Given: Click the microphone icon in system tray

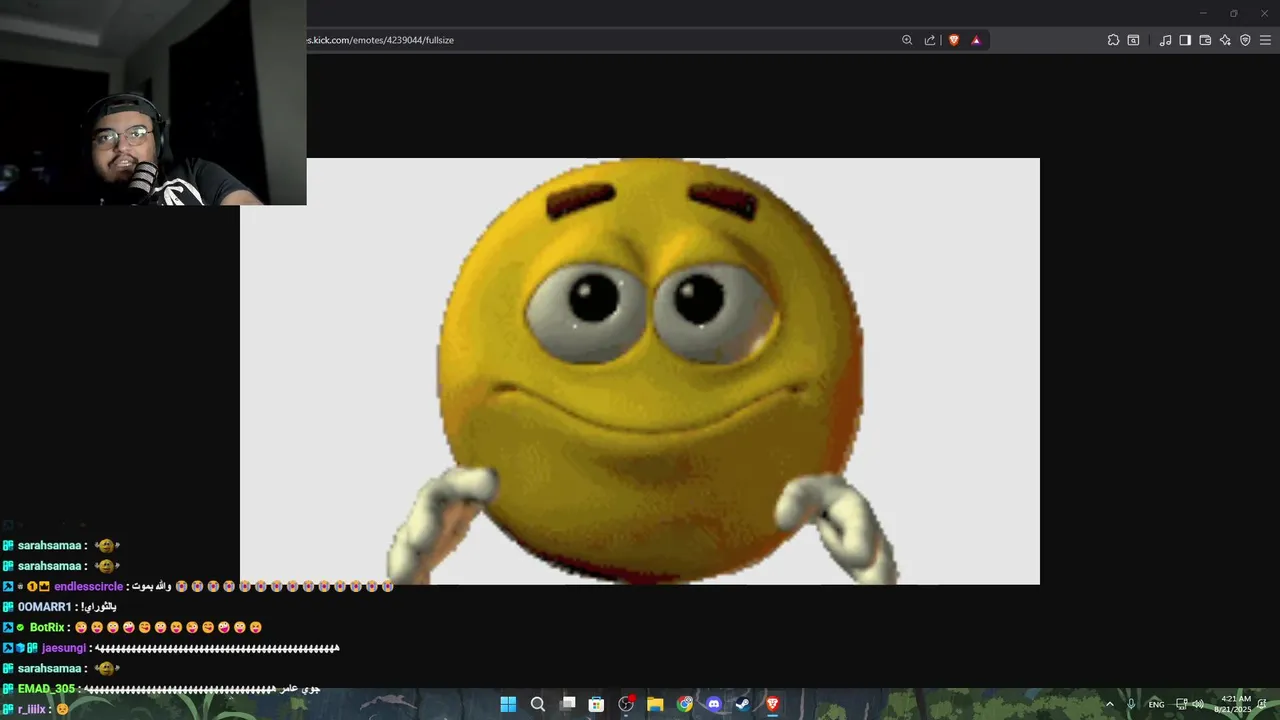Looking at the screenshot, I should tap(1131, 704).
